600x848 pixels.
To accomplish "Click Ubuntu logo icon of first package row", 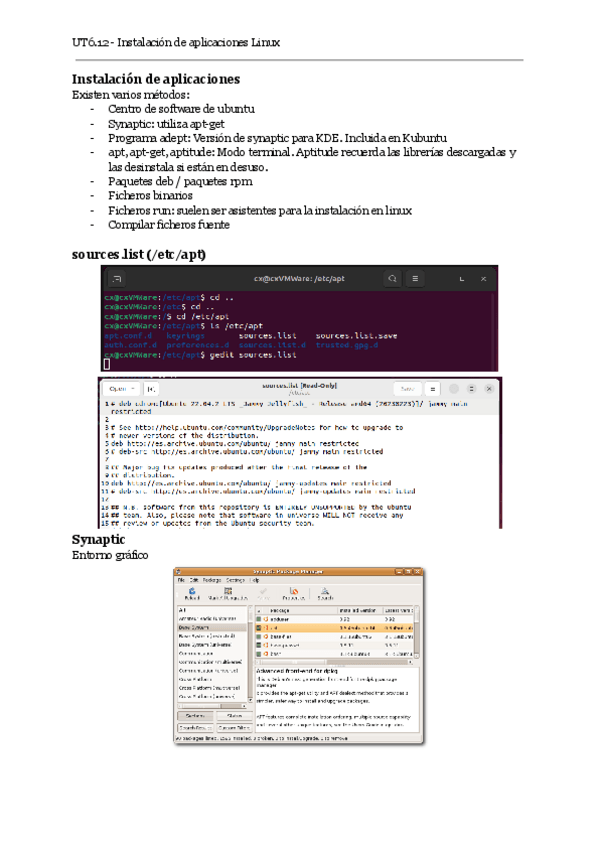I will click(x=266, y=619).
